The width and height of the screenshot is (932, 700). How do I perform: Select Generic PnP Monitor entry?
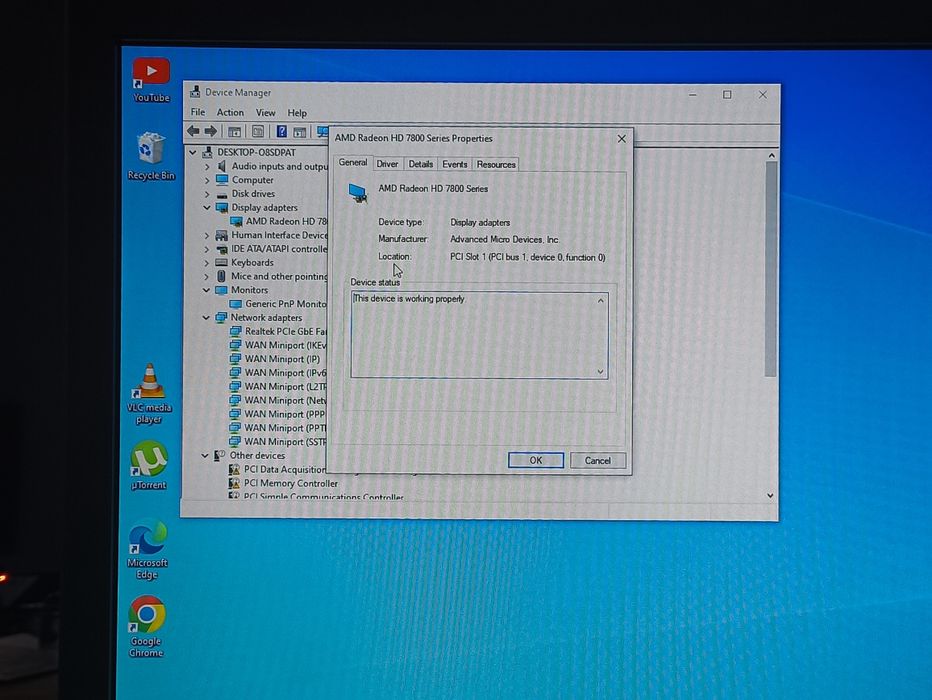click(278, 304)
